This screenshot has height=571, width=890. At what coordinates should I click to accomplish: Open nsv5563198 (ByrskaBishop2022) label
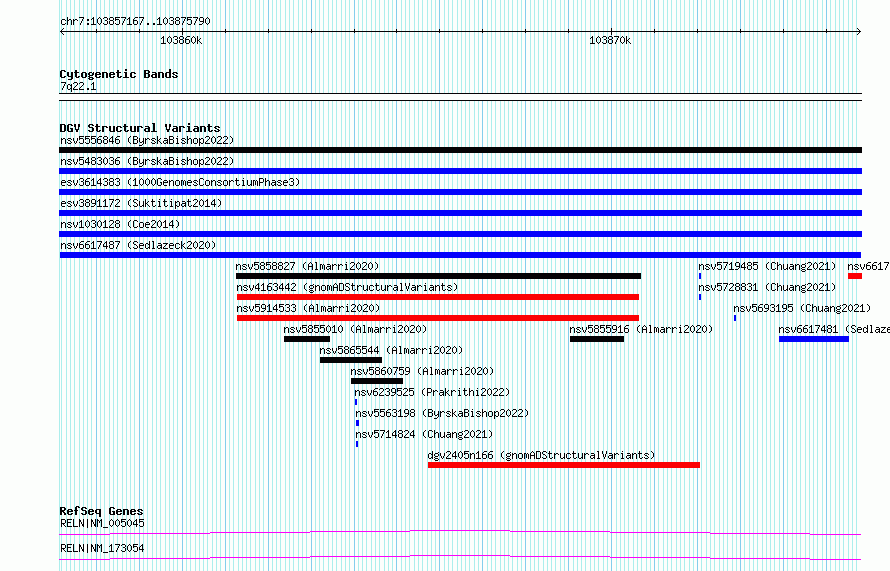(x=442, y=413)
